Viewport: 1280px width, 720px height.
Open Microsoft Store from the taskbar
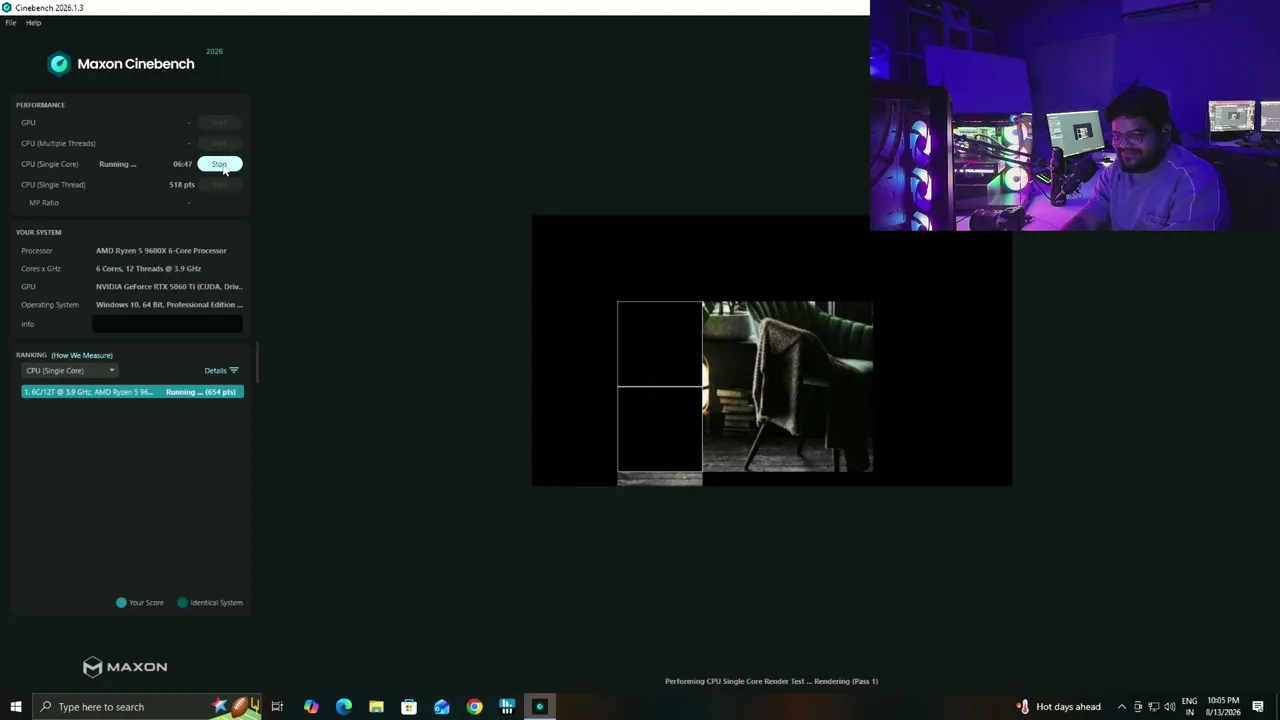[409, 707]
